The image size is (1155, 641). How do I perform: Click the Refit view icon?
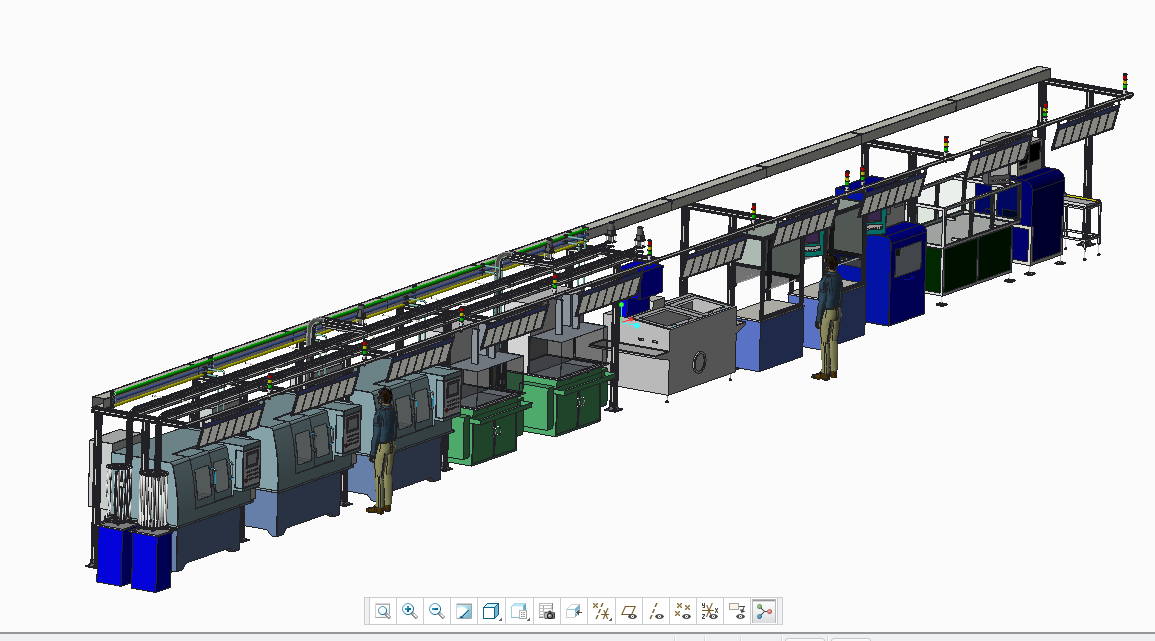point(382,611)
